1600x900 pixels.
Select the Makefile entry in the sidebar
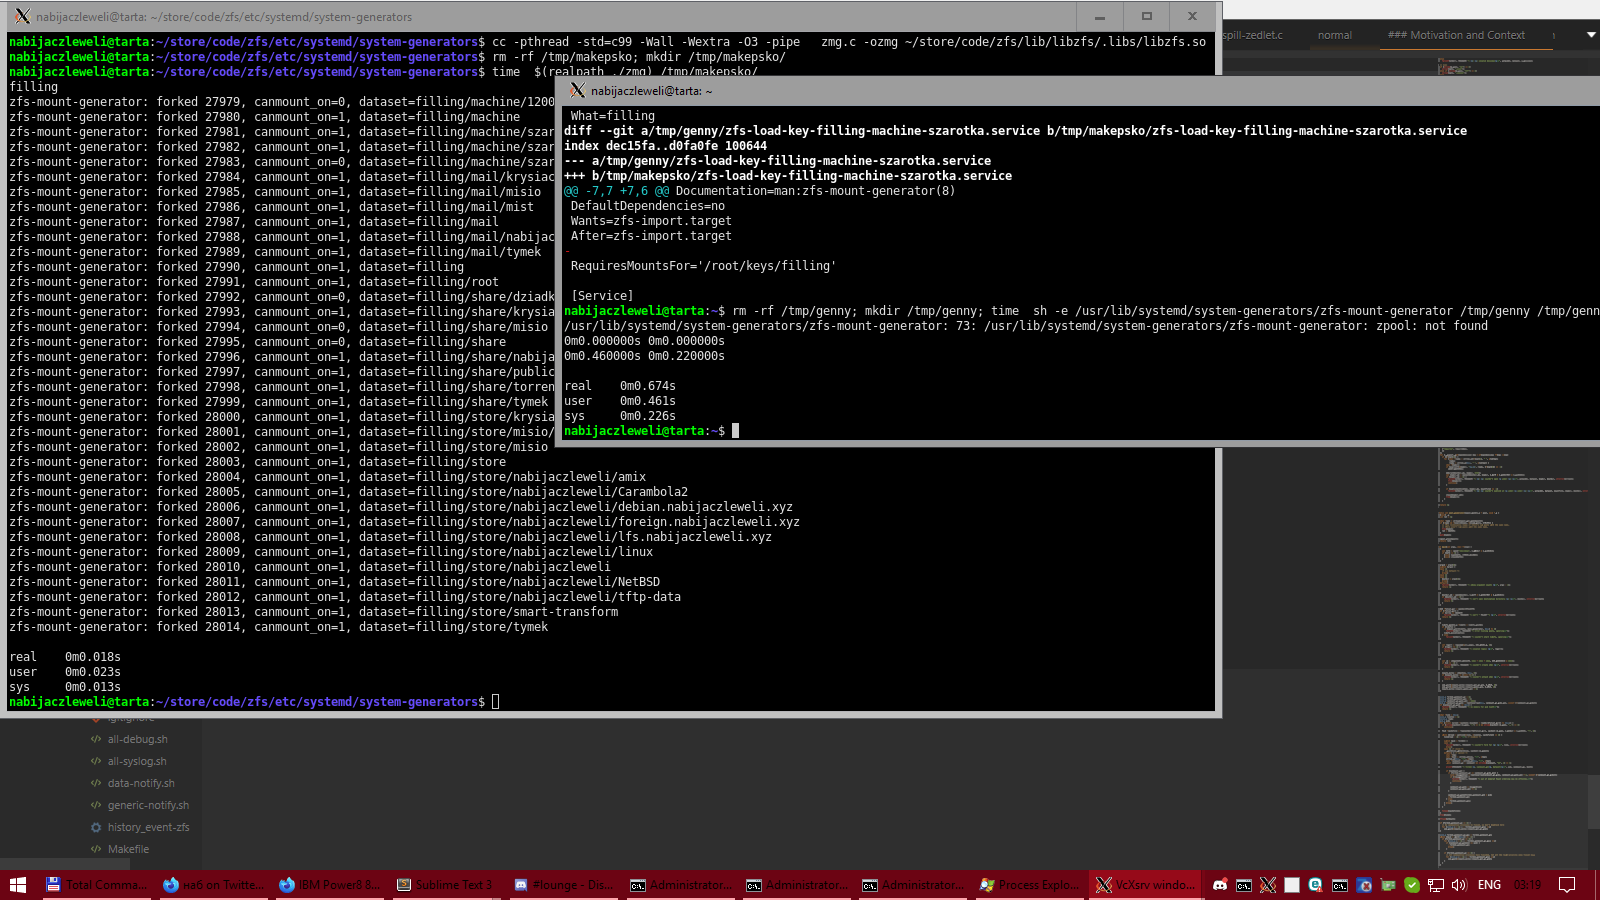pos(128,850)
